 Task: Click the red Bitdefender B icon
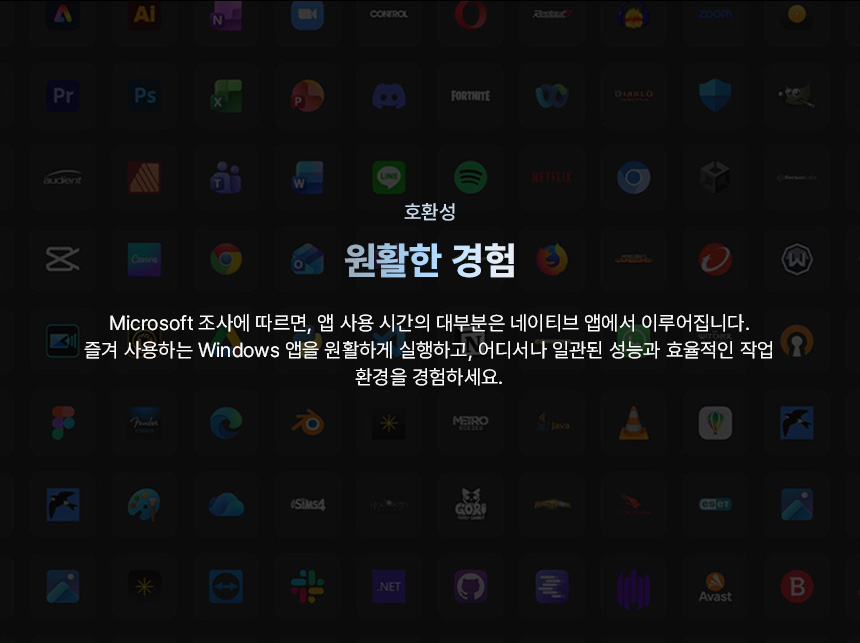click(796, 586)
